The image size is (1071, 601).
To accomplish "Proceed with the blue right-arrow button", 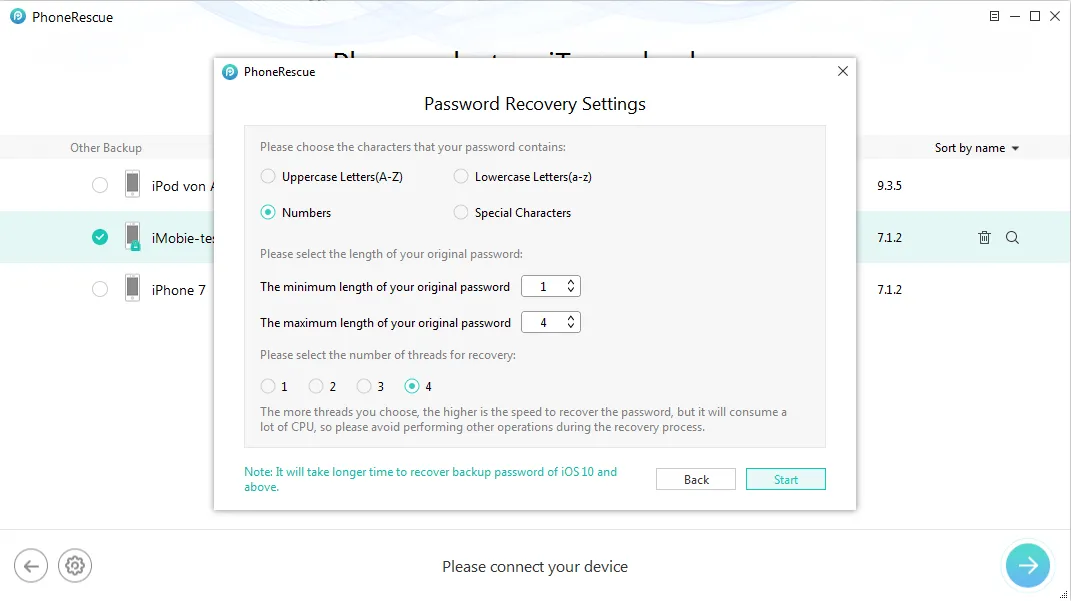I will point(1027,565).
